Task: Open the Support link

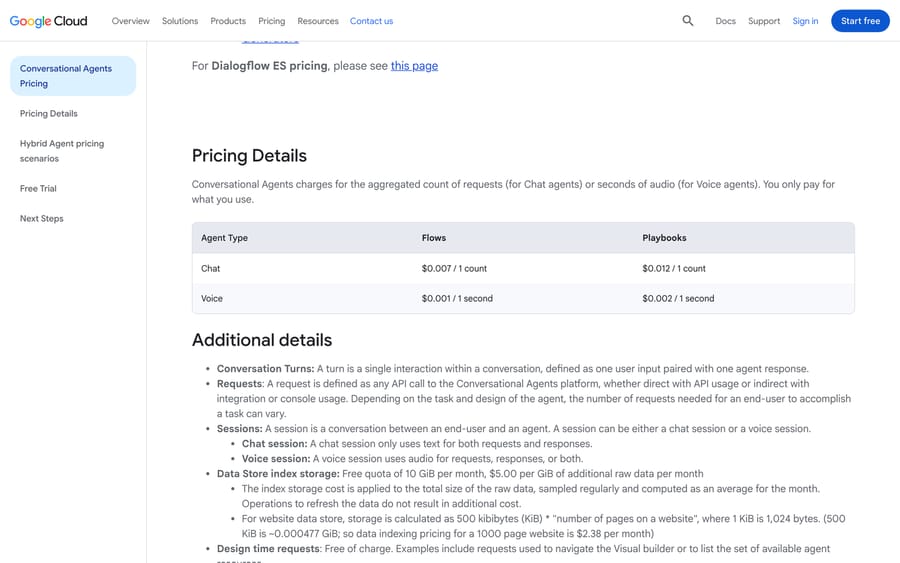Action: (764, 21)
